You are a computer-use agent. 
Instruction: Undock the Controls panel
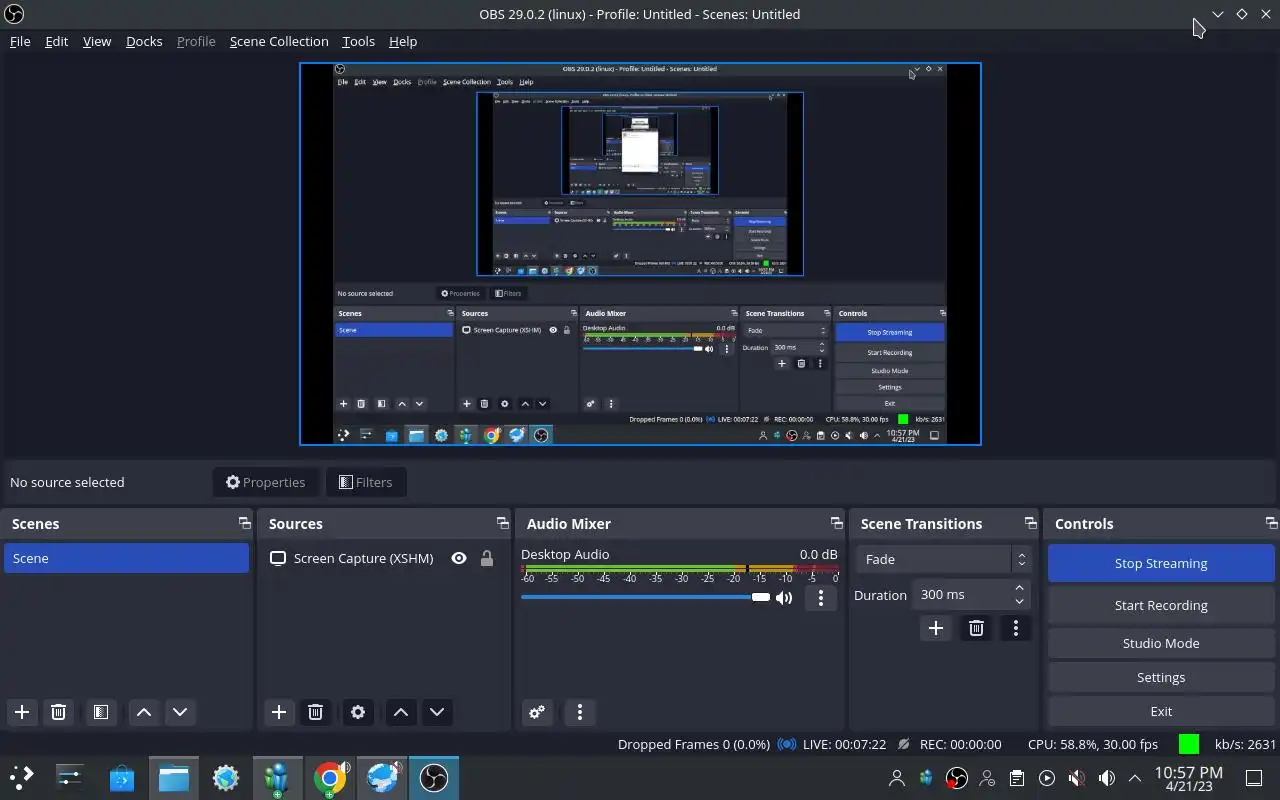pyautogui.click(x=1271, y=523)
